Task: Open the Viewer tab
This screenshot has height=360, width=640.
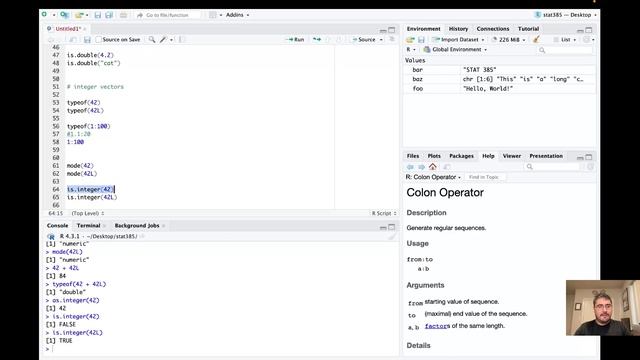Action: [x=511, y=156]
